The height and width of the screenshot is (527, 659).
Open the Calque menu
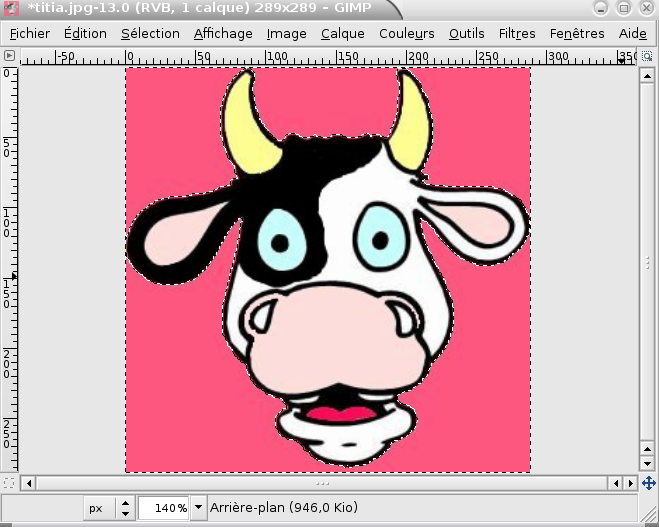[342, 33]
